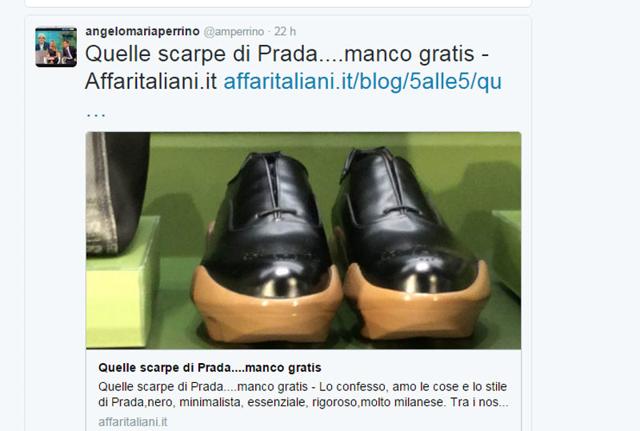The width and height of the screenshot is (640, 431).
Task: Click the truncated ellipsis below the link
Action: [x=96, y=114]
